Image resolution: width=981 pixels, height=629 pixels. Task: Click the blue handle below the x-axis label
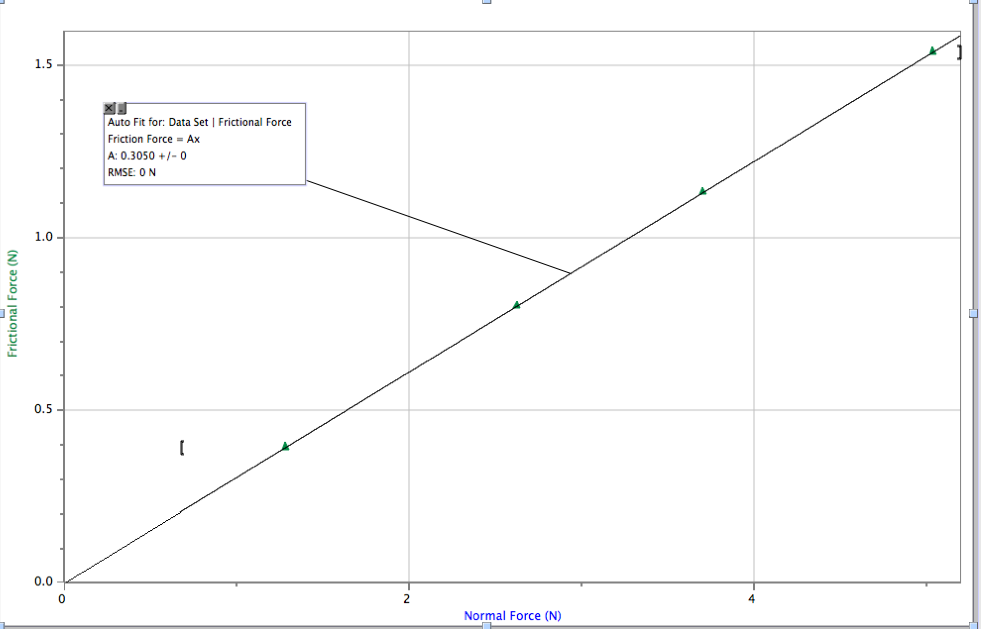pyautogui.click(x=489, y=624)
